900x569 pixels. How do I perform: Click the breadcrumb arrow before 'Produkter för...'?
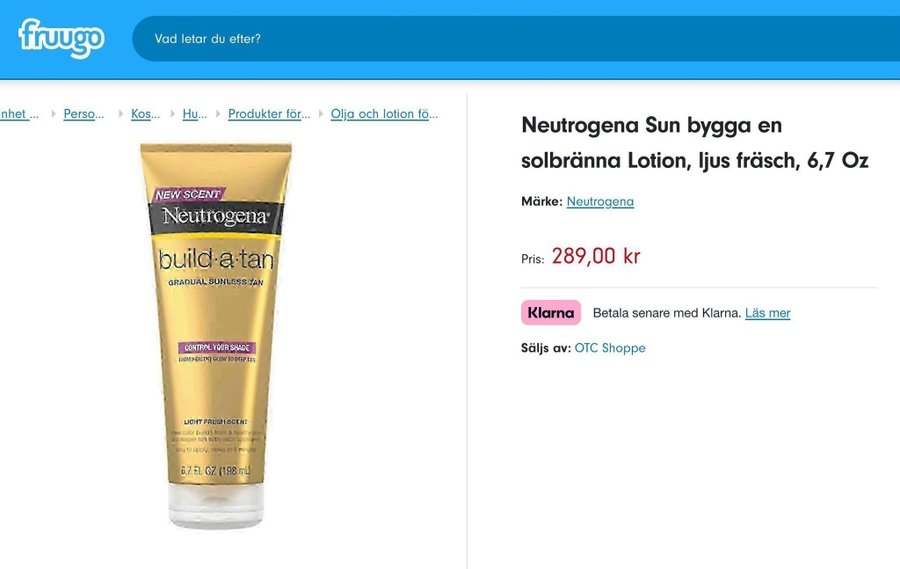click(218, 114)
